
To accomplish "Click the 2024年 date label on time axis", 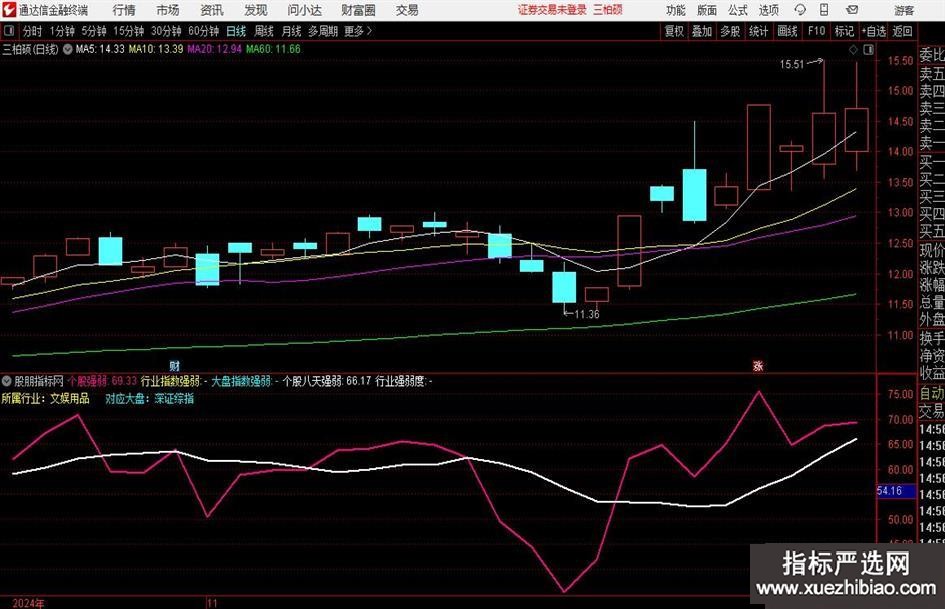I will point(28,603).
